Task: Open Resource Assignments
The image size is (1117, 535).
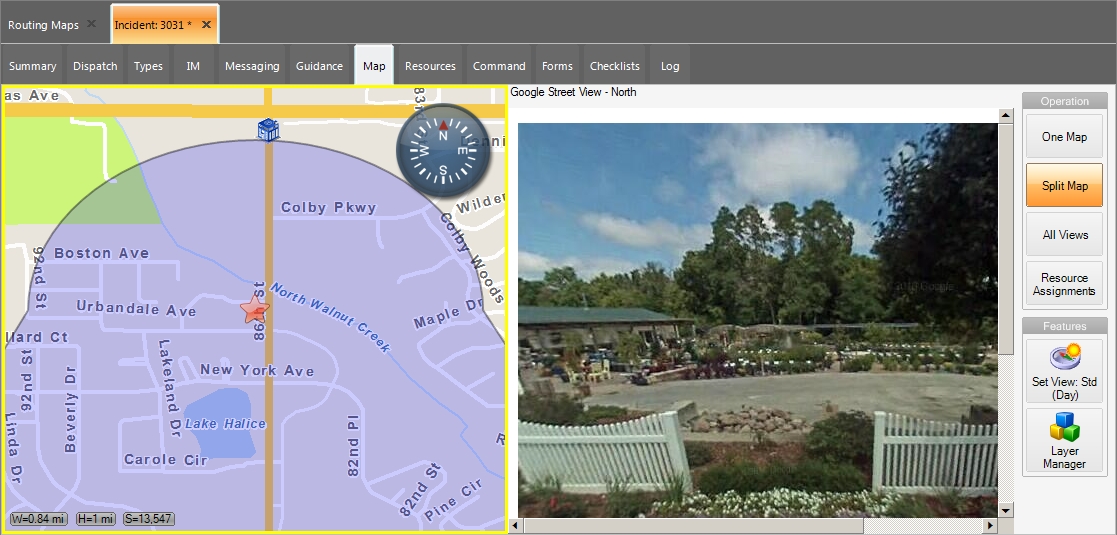Action: (x=1064, y=284)
